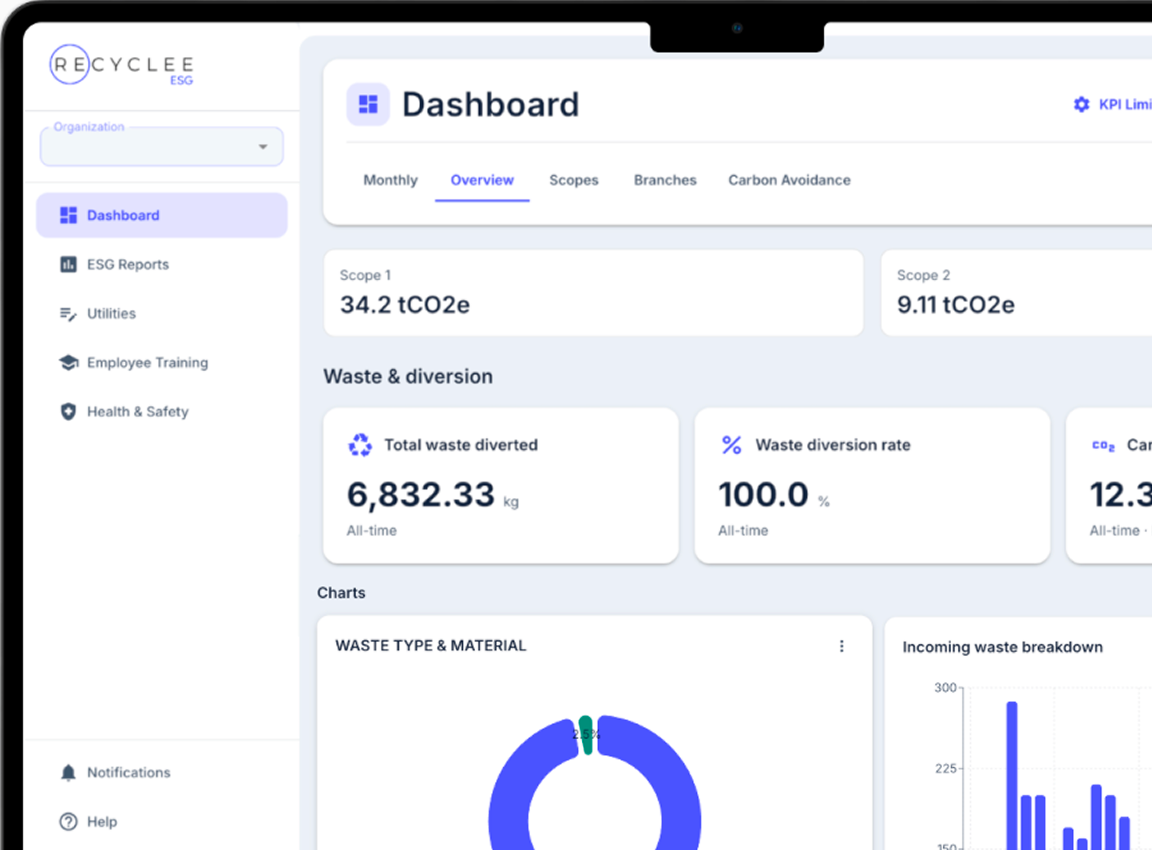The width and height of the screenshot is (1152, 850).
Task: Open the Help page link
Action: coord(162,821)
